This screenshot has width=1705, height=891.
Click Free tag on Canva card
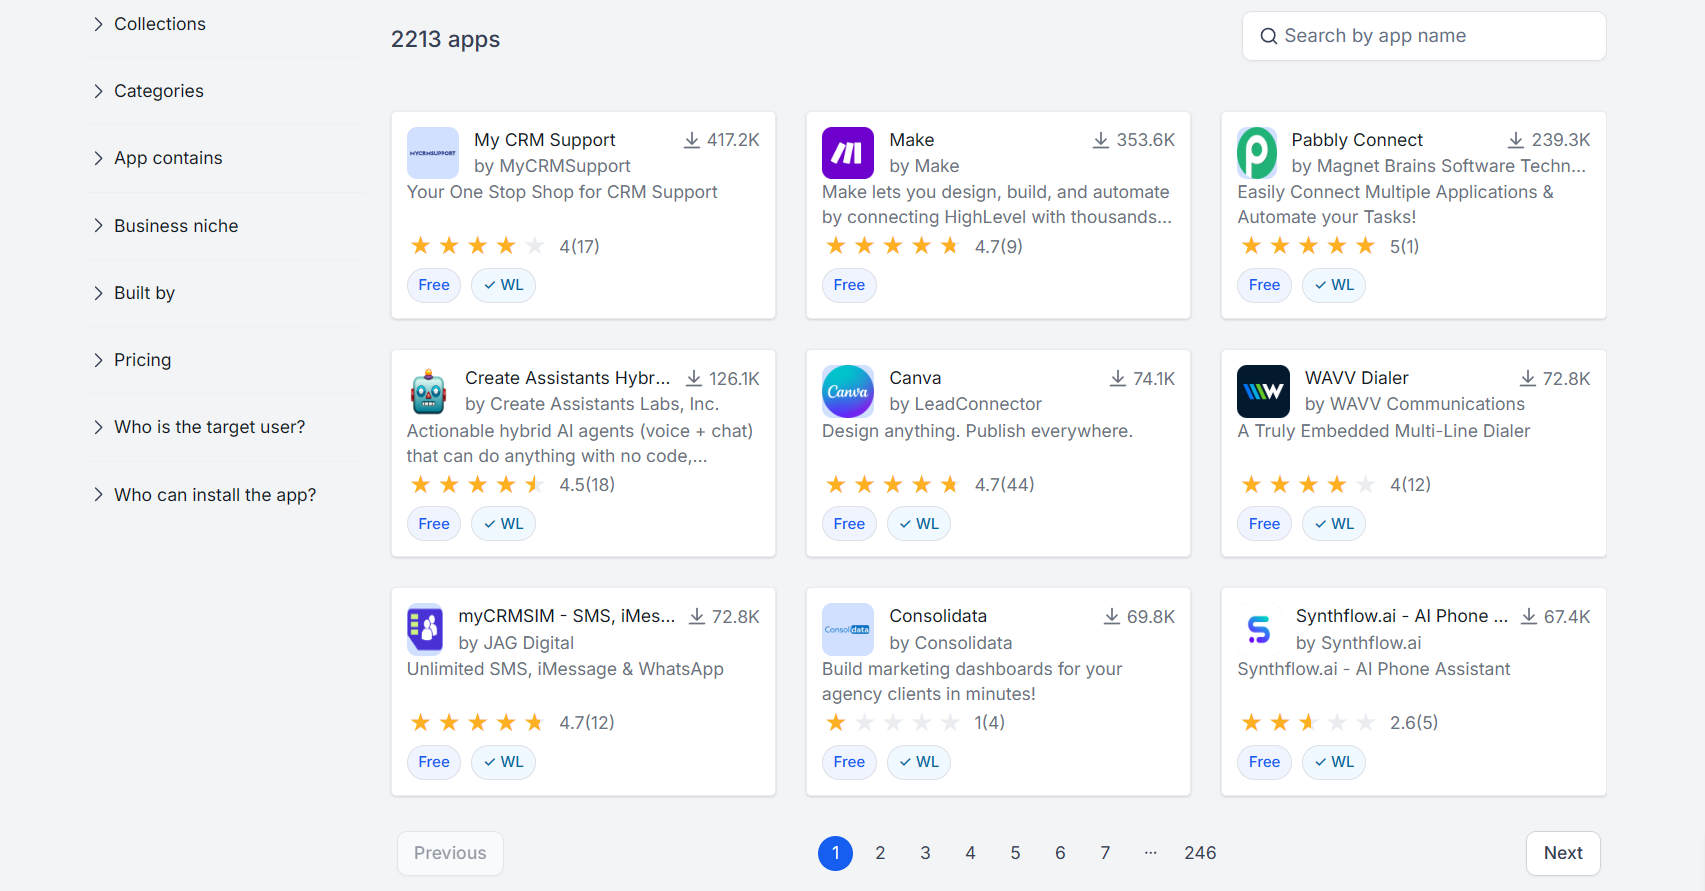(849, 524)
